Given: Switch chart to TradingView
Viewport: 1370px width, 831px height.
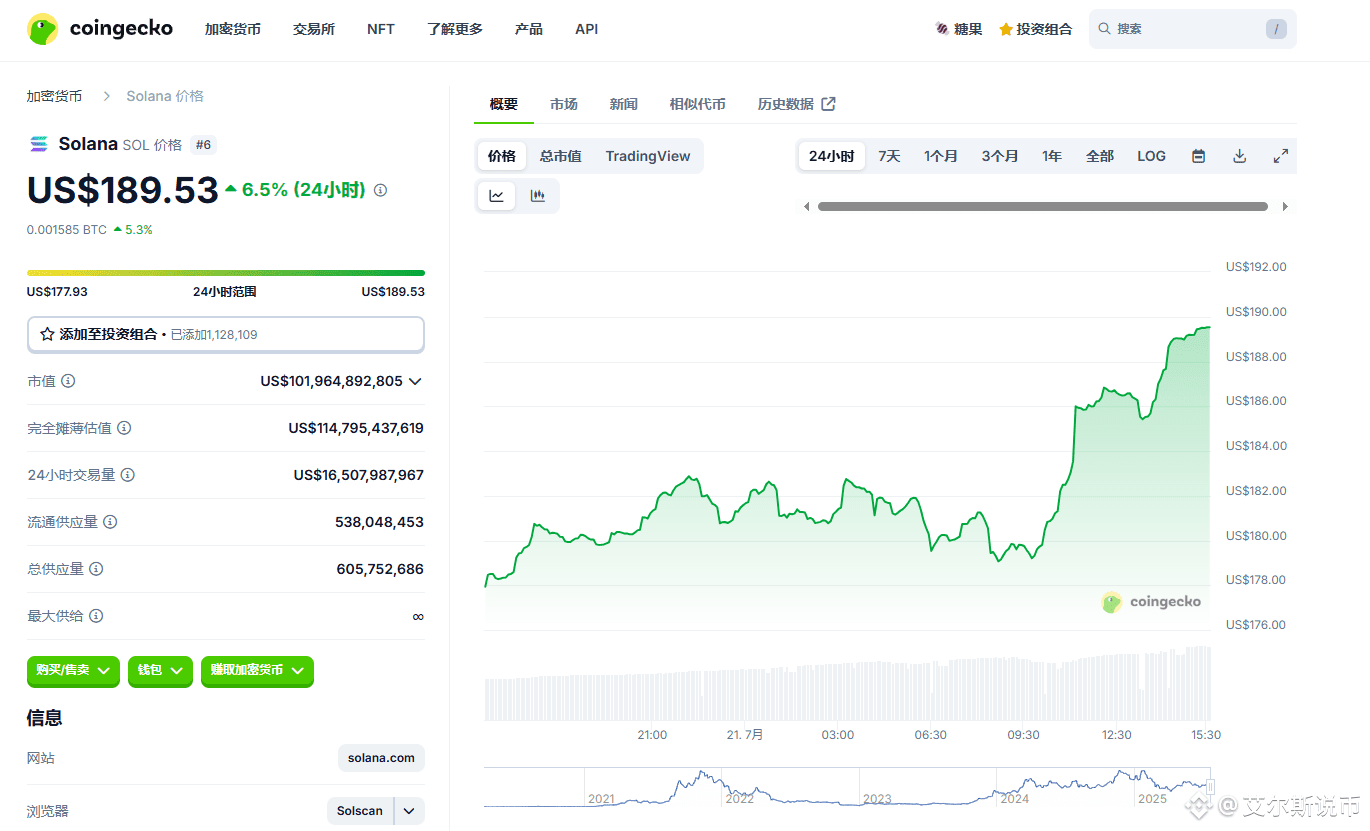Looking at the screenshot, I should [x=648, y=156].
